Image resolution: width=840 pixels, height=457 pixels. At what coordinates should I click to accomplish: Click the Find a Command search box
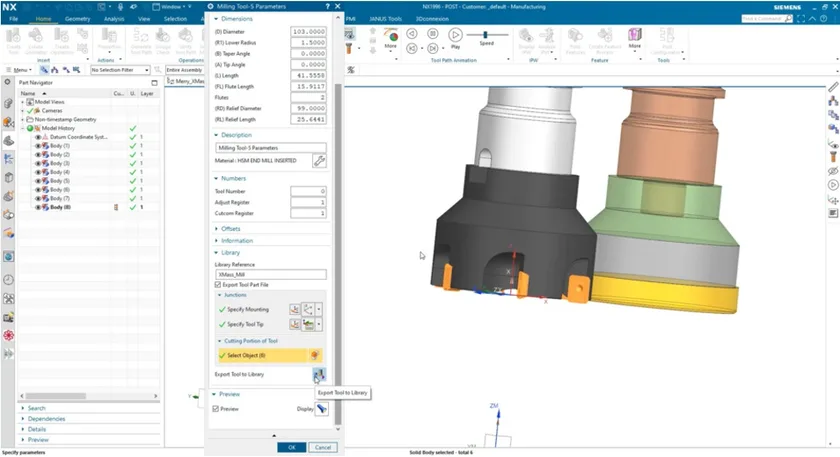(767, 19)
